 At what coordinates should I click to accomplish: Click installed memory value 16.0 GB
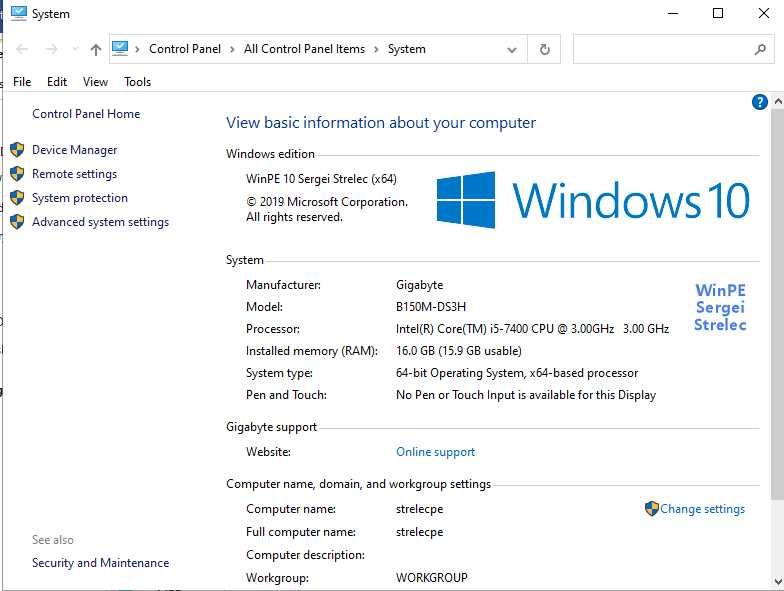tap(458, 350)
